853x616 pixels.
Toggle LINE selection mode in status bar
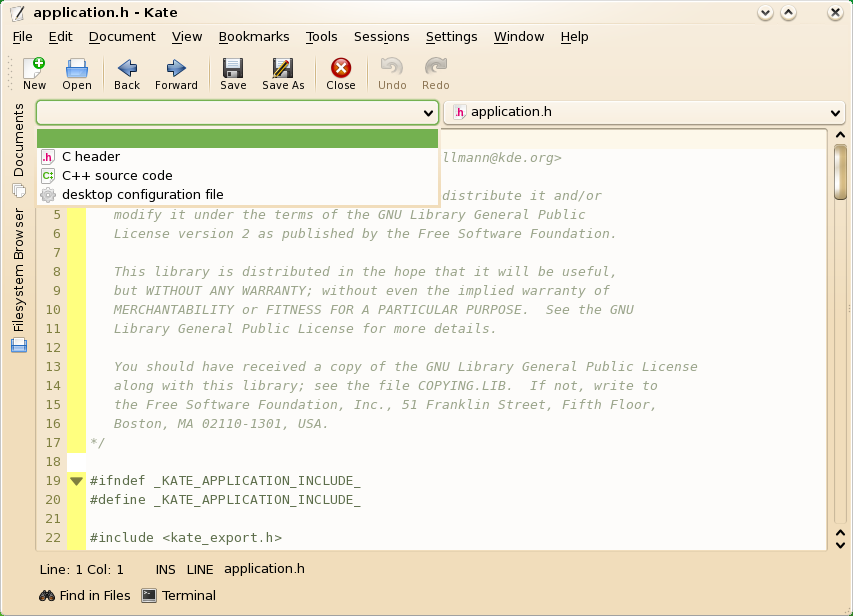coord(200,570)
